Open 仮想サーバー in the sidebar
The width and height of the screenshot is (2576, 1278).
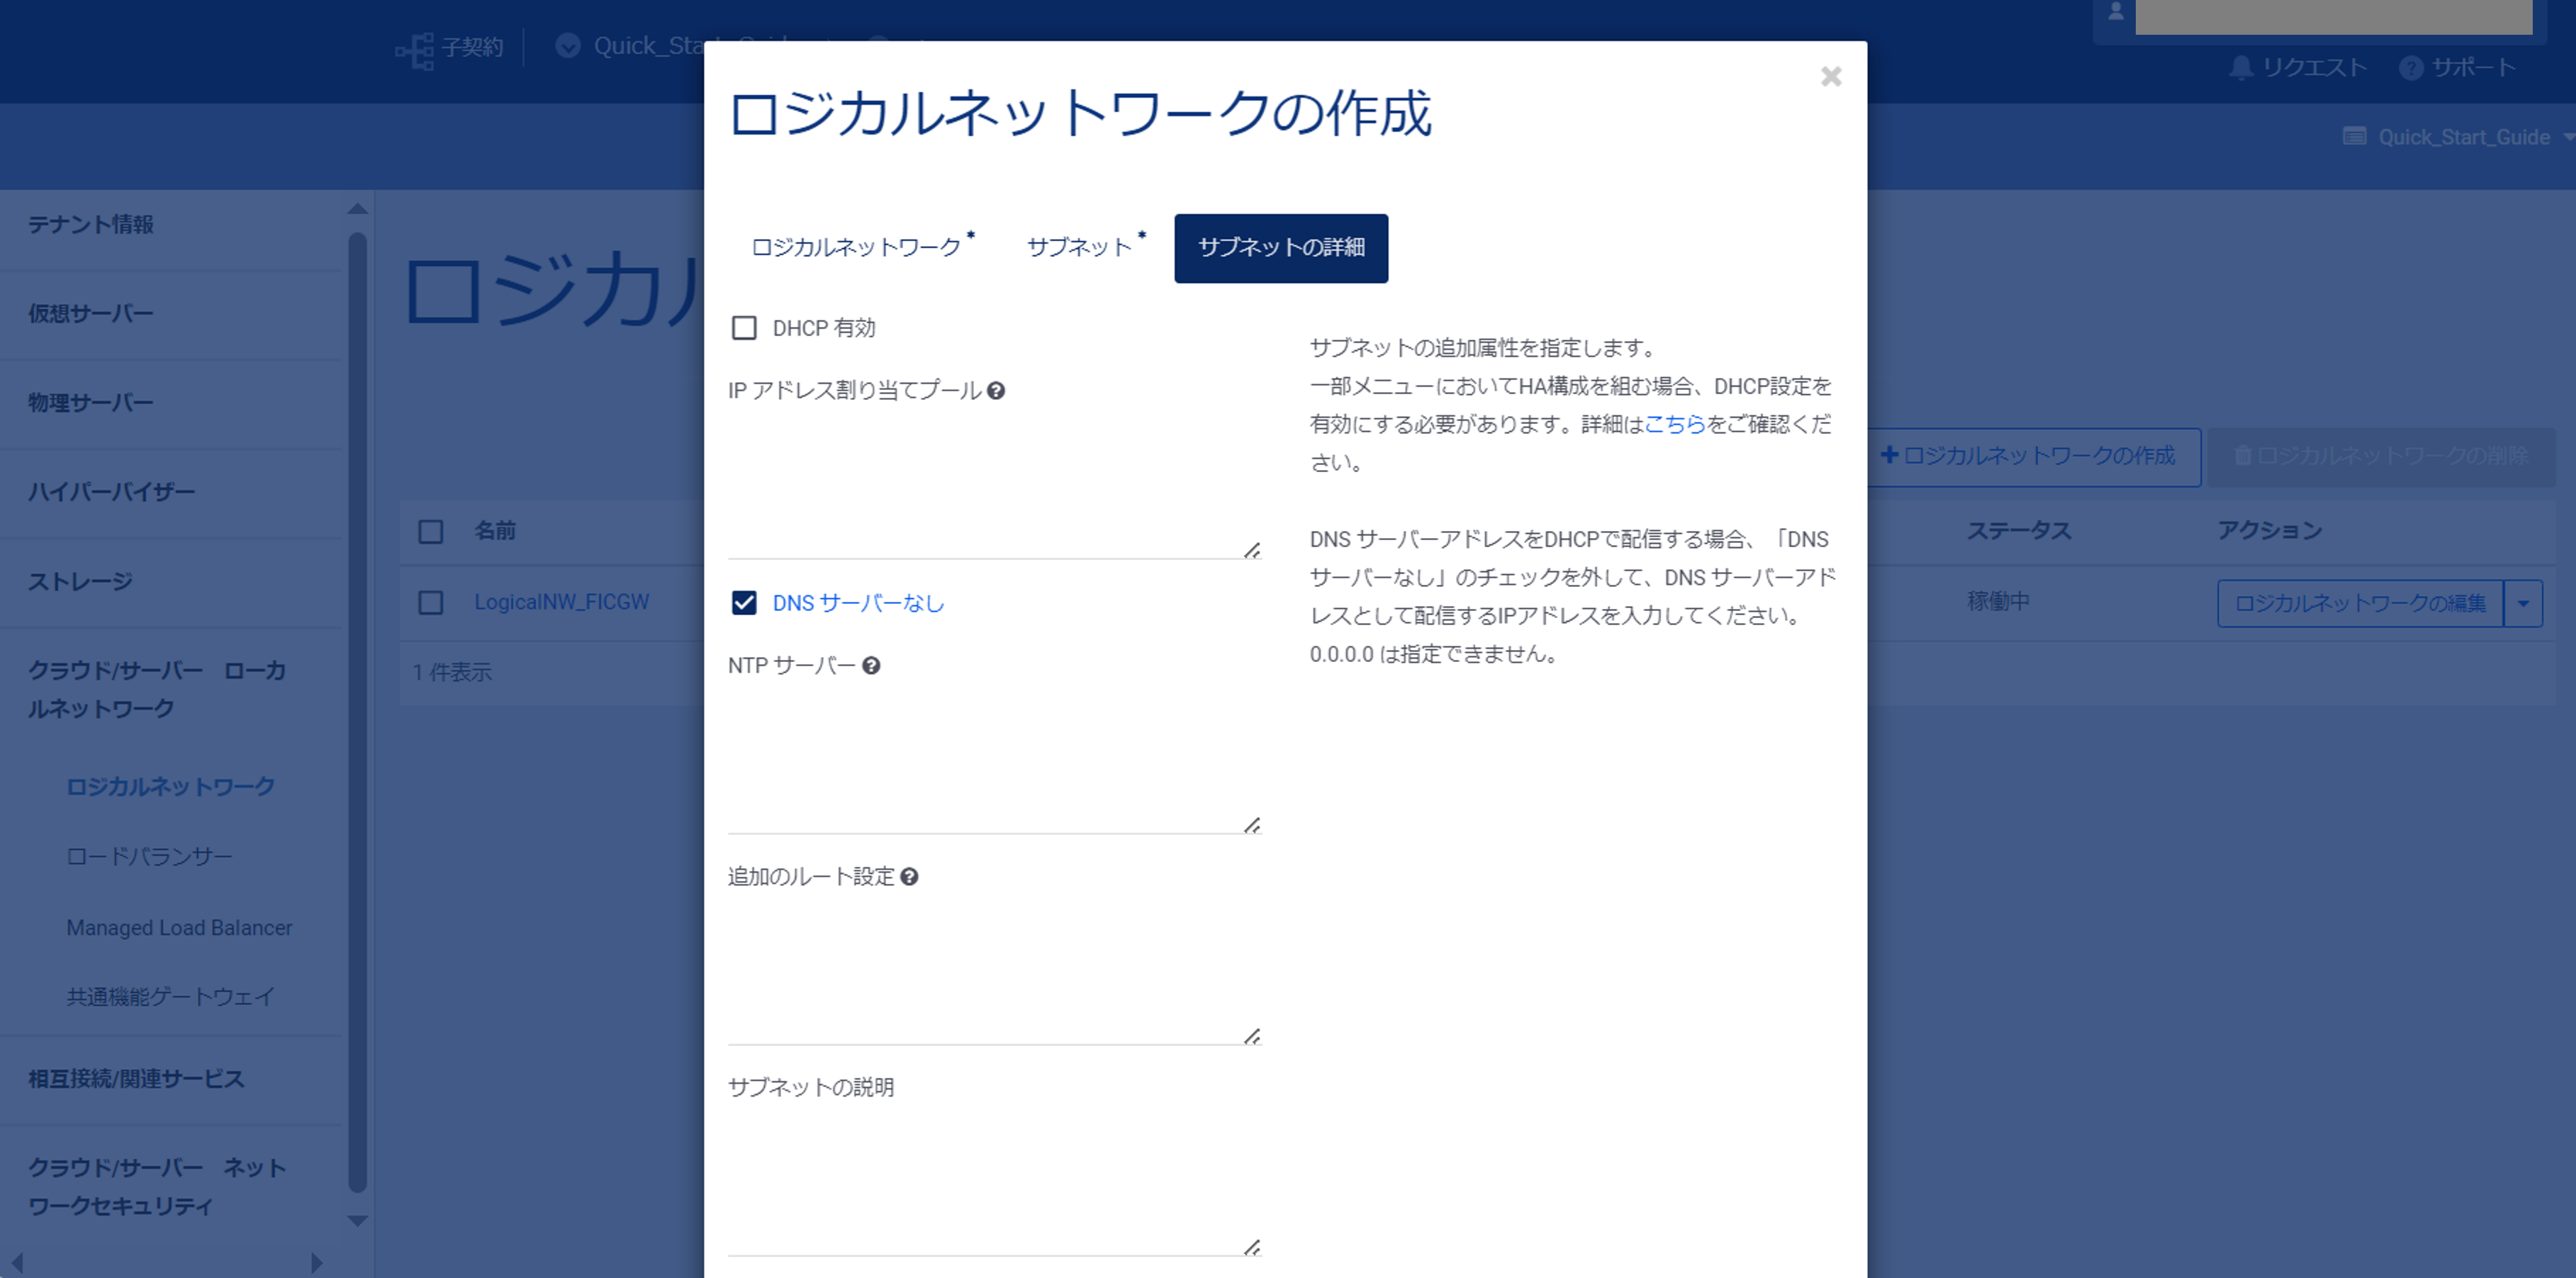[91, 313]
